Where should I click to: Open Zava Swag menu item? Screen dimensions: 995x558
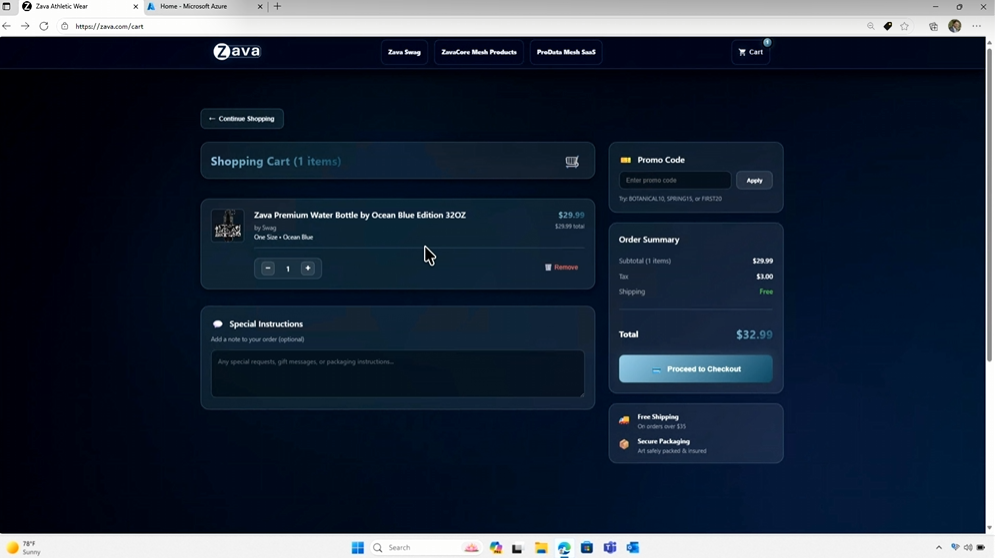pyautogui.click(x=404, y=52)
